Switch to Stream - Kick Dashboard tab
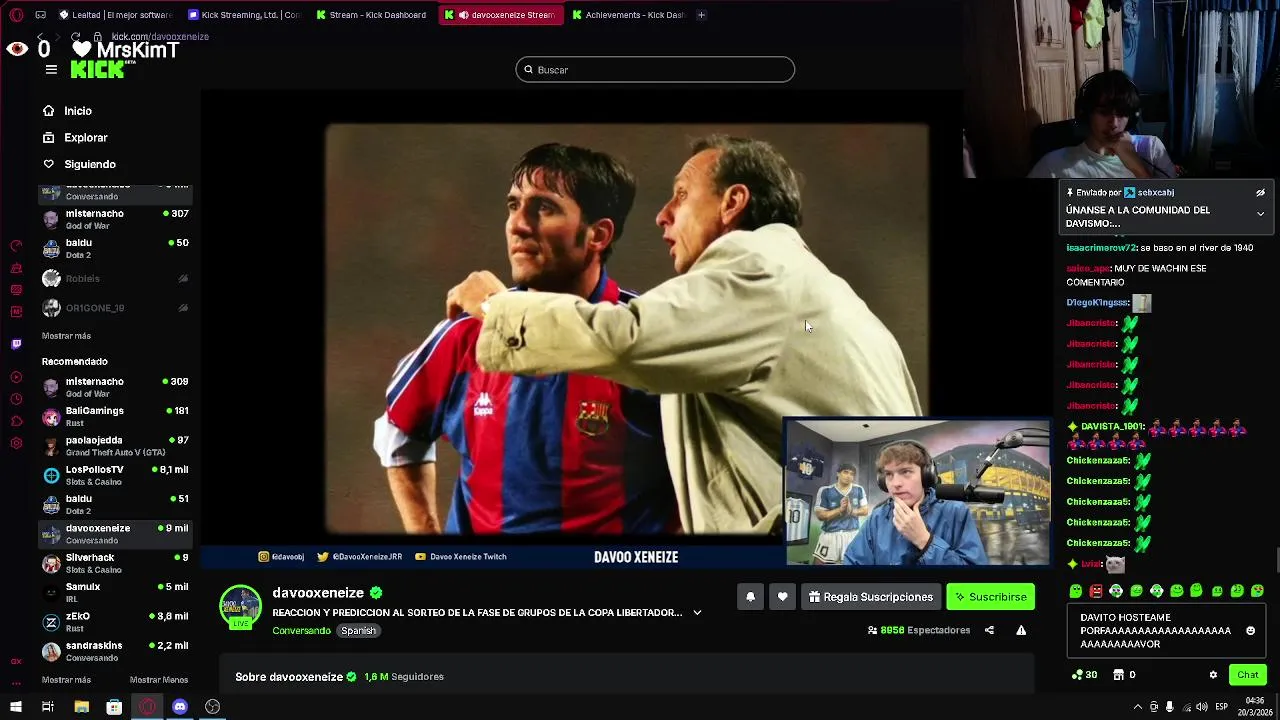Screen dimensions: 1280x720 click(371, 15)
